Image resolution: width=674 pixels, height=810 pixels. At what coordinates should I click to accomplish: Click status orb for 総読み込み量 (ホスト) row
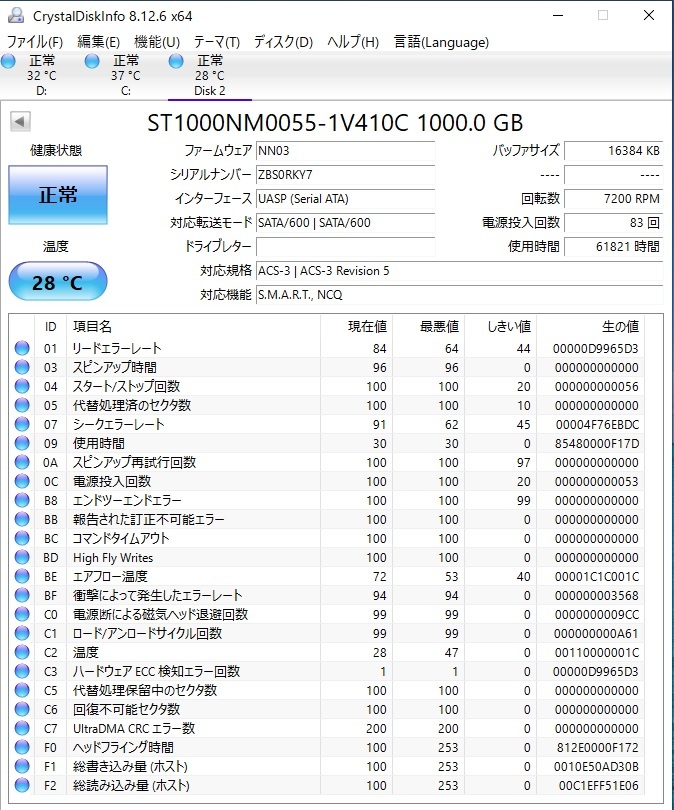point(22,785)
